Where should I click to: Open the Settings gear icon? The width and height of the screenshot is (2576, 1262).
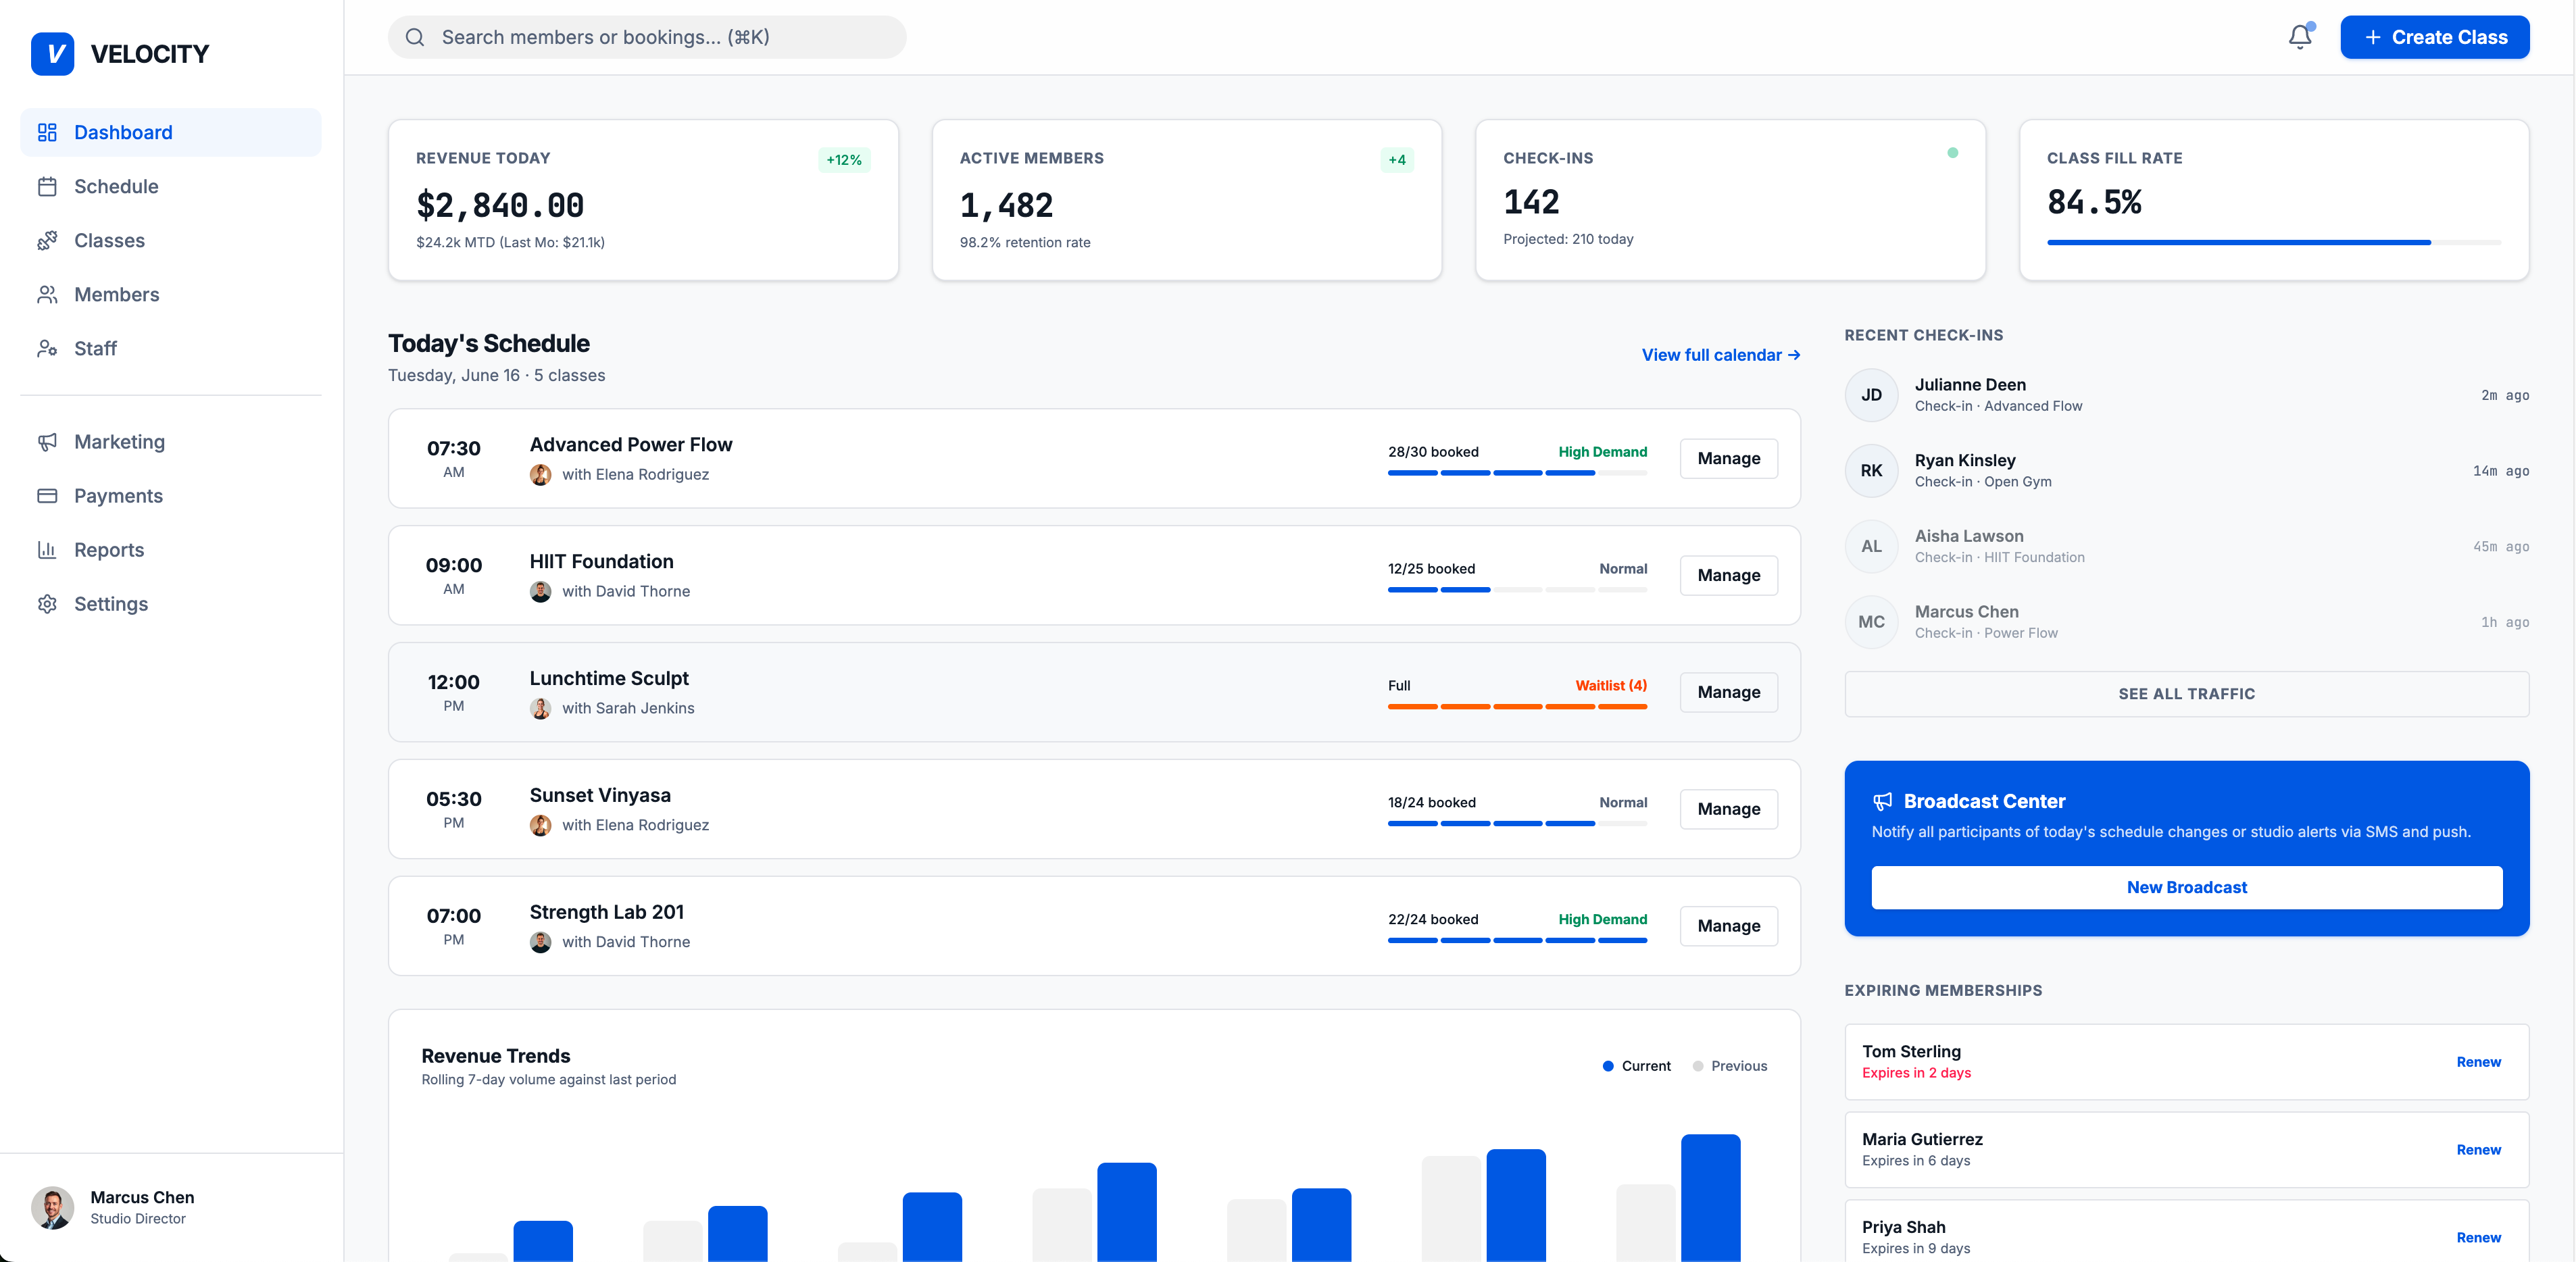(x=47, y=604)
